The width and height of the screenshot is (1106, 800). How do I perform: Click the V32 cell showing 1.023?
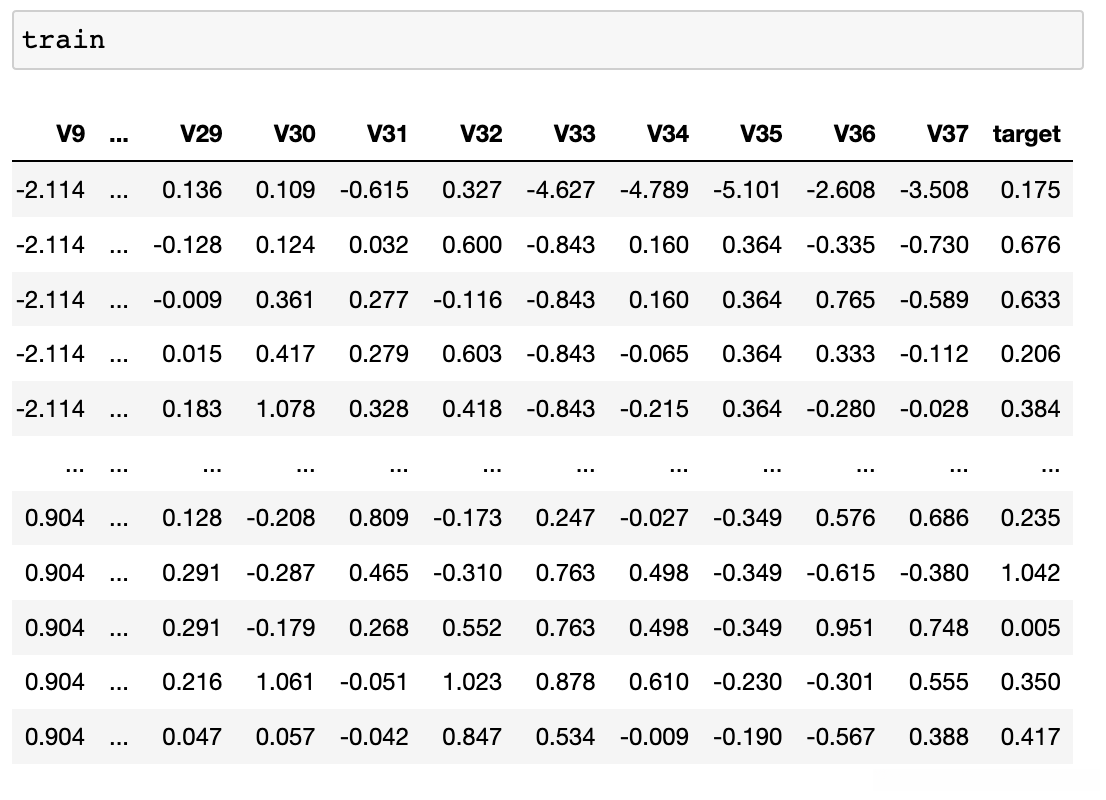472,682
